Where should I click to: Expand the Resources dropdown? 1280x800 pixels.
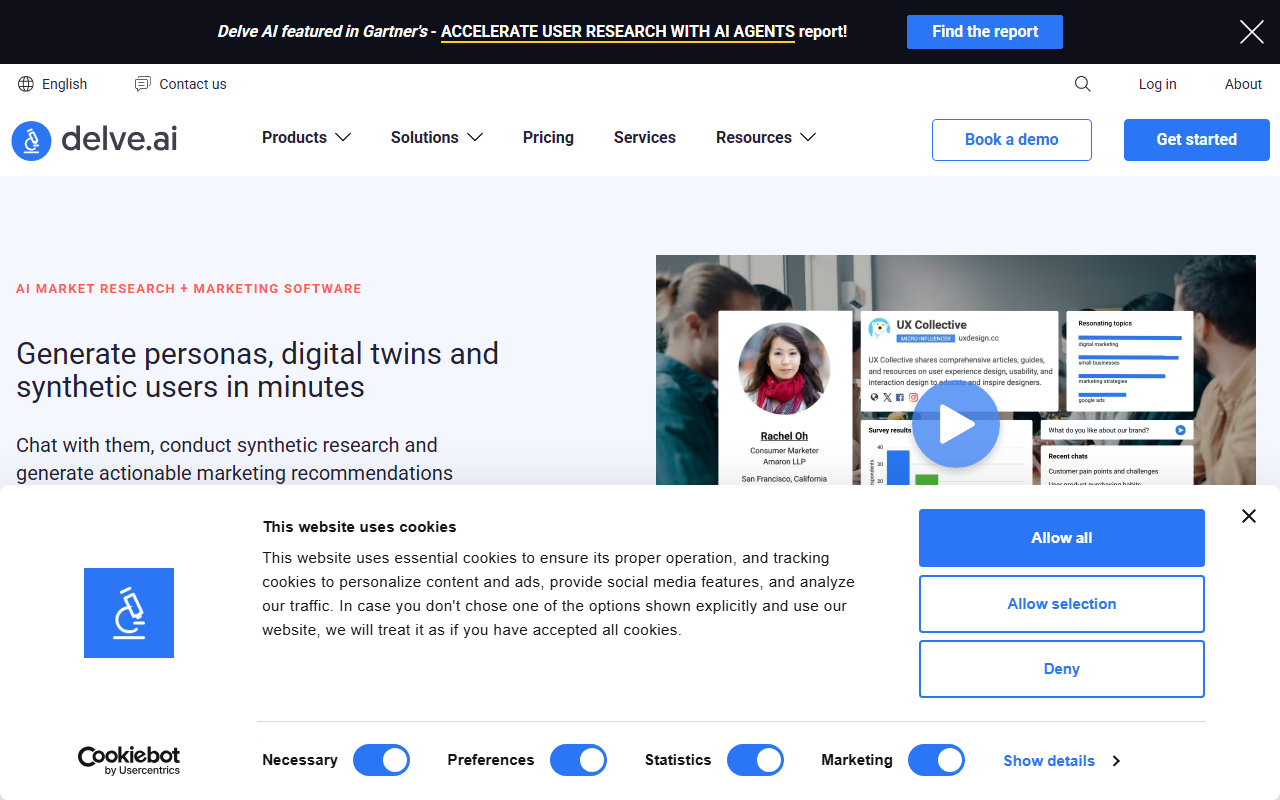coord(766,138)
